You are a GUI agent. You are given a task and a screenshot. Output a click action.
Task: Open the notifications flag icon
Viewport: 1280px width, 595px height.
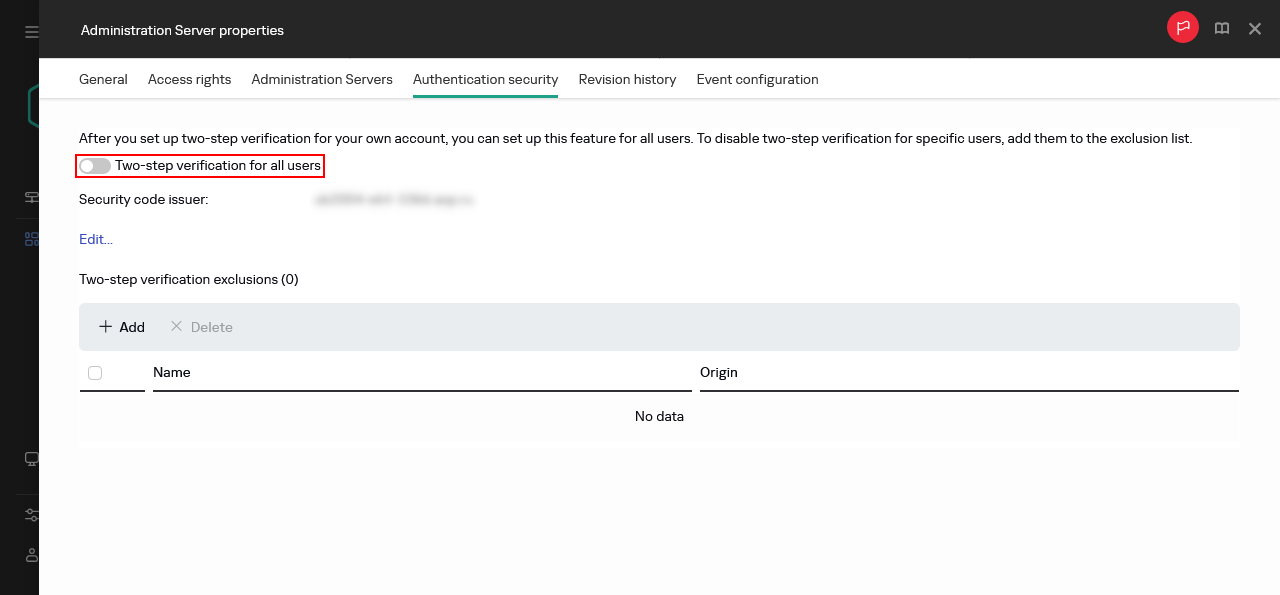click(x=1182, y=28)
